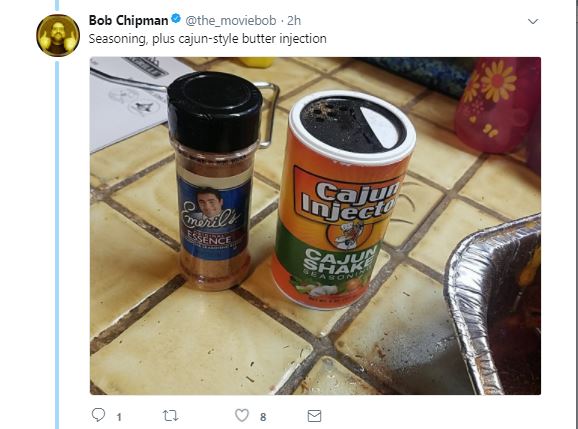Open the tweet options chevron menu
Image resolution: width=578 pixels, height=429 pixels.
(x=533, y=21)
